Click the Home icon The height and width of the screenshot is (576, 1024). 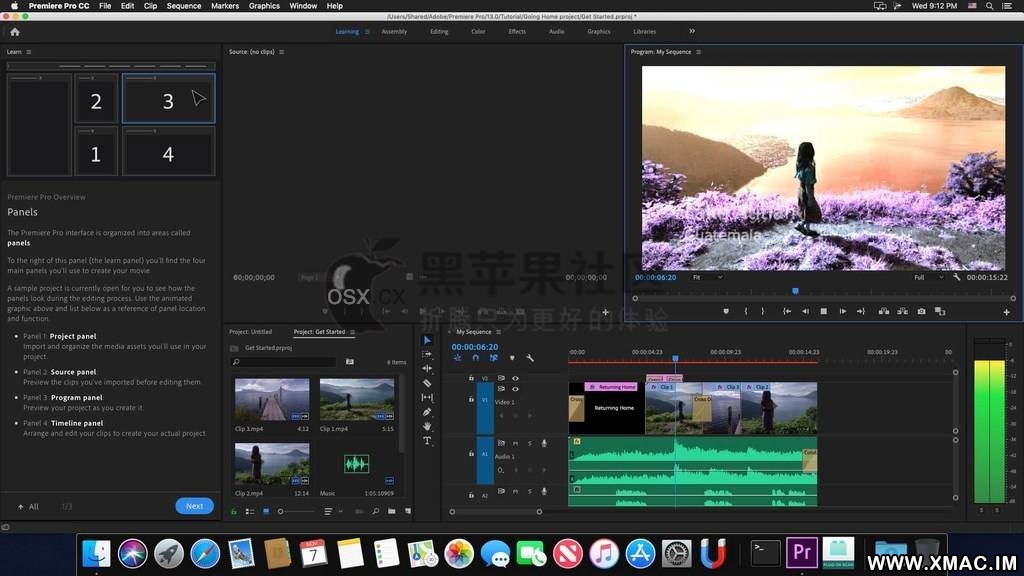tap(15, 32)
